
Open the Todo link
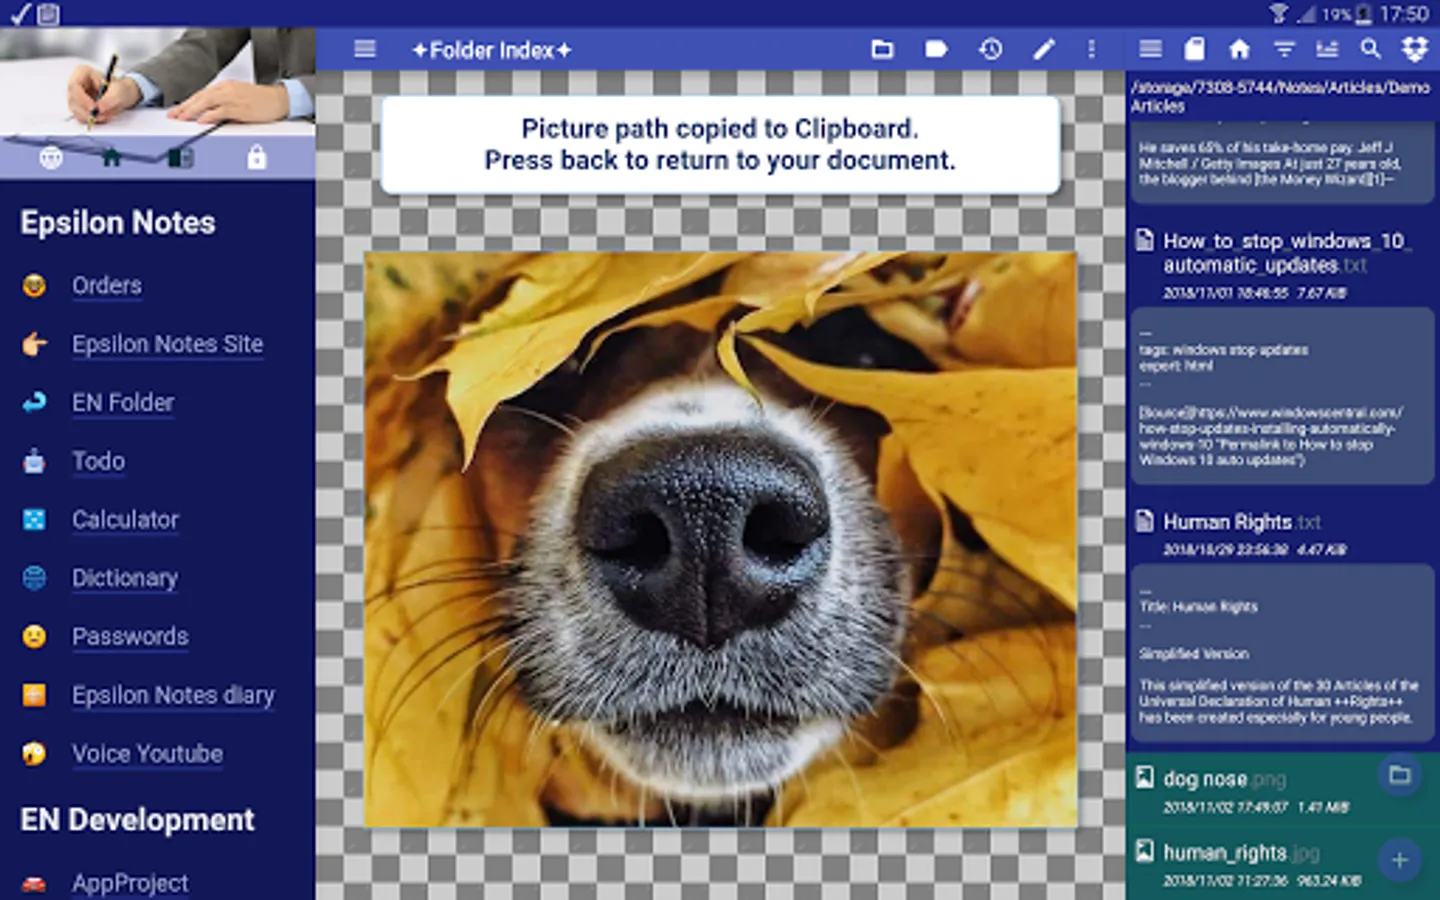point(98,462)
